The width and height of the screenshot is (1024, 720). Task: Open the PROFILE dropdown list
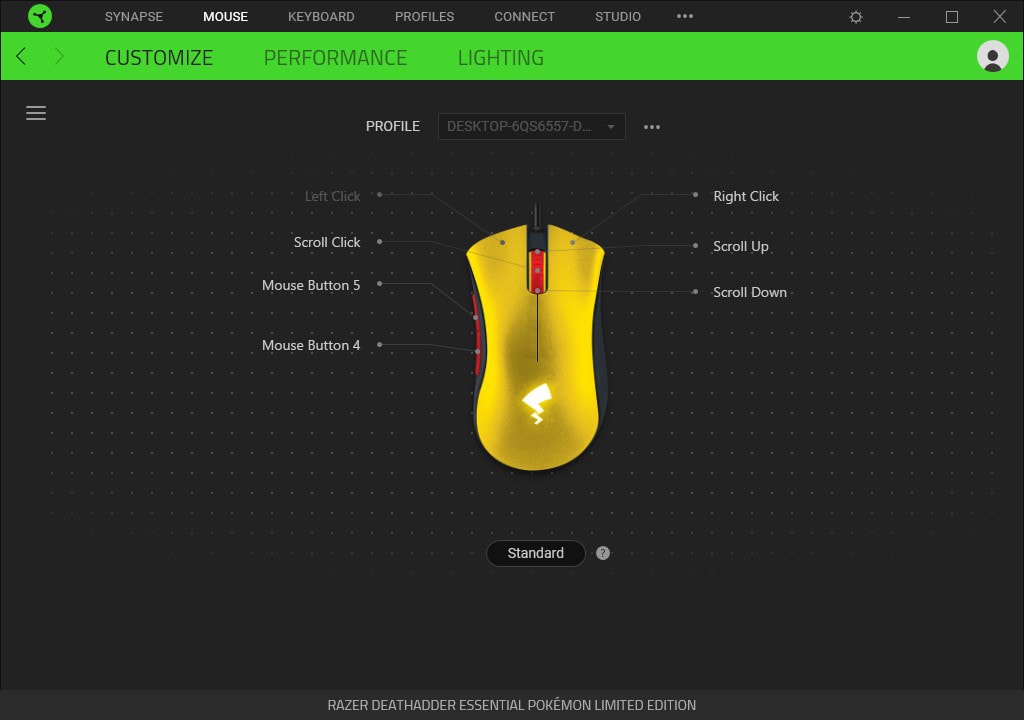click(x=532, y=127)
